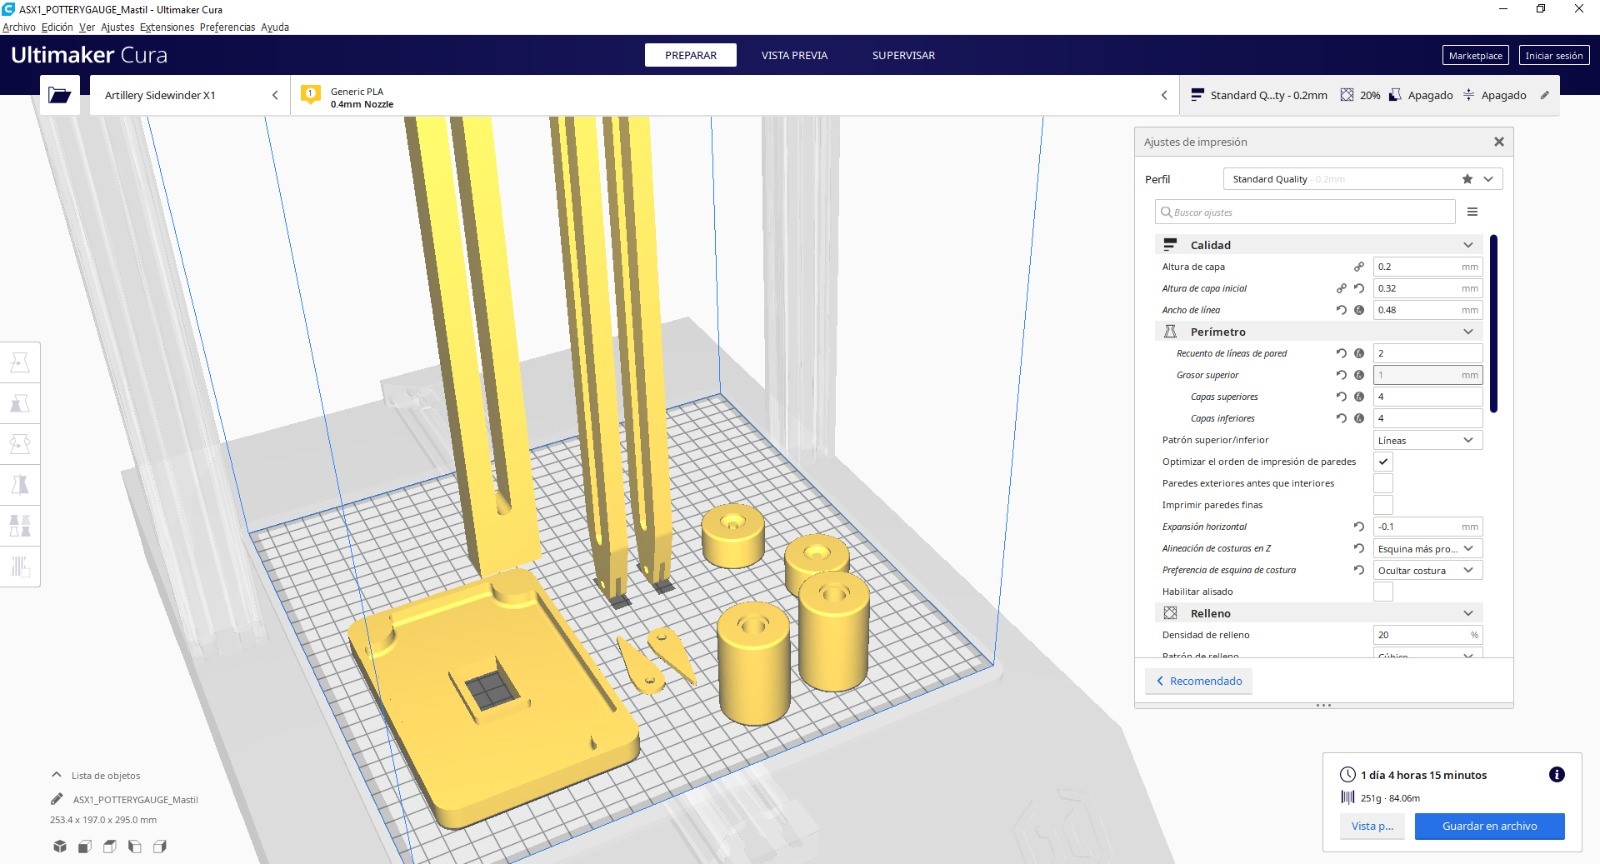This screenshot has height=864, width=1600.
Task: Reset the Ancho de línea value
Action: [x=1341, y=310]
